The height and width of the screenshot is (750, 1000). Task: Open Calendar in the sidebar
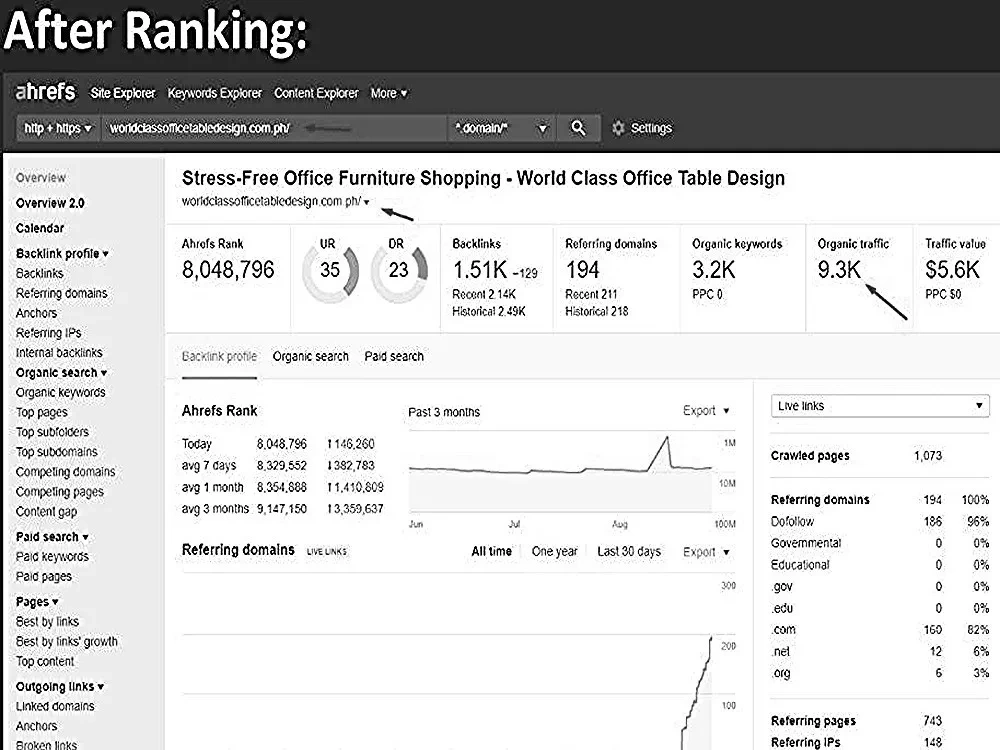[x=40, y=228]
